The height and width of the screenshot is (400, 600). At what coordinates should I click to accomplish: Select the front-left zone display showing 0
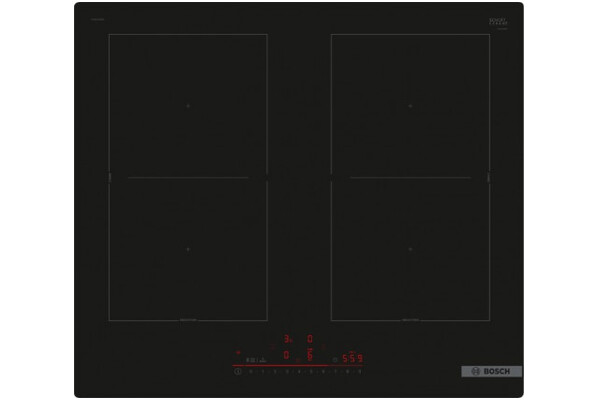point(286,355)
